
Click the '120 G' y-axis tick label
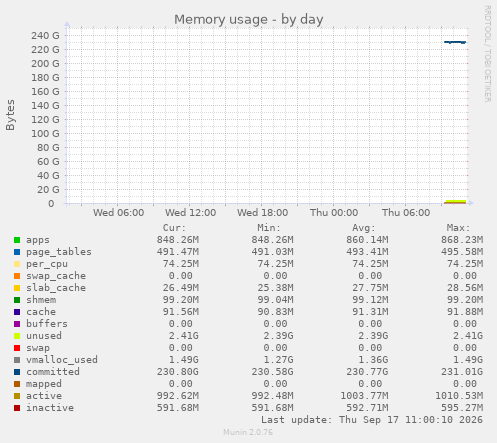[x=45, y=120]
